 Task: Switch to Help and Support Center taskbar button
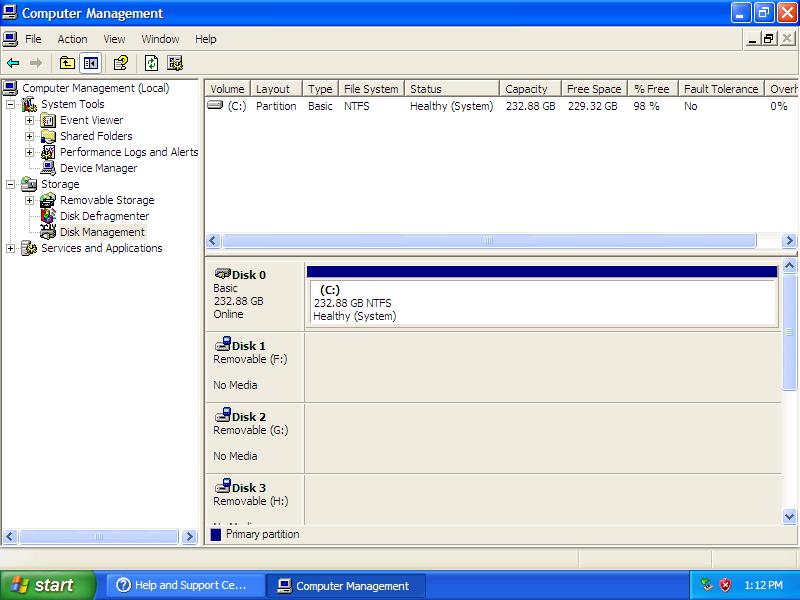(186, 585)
